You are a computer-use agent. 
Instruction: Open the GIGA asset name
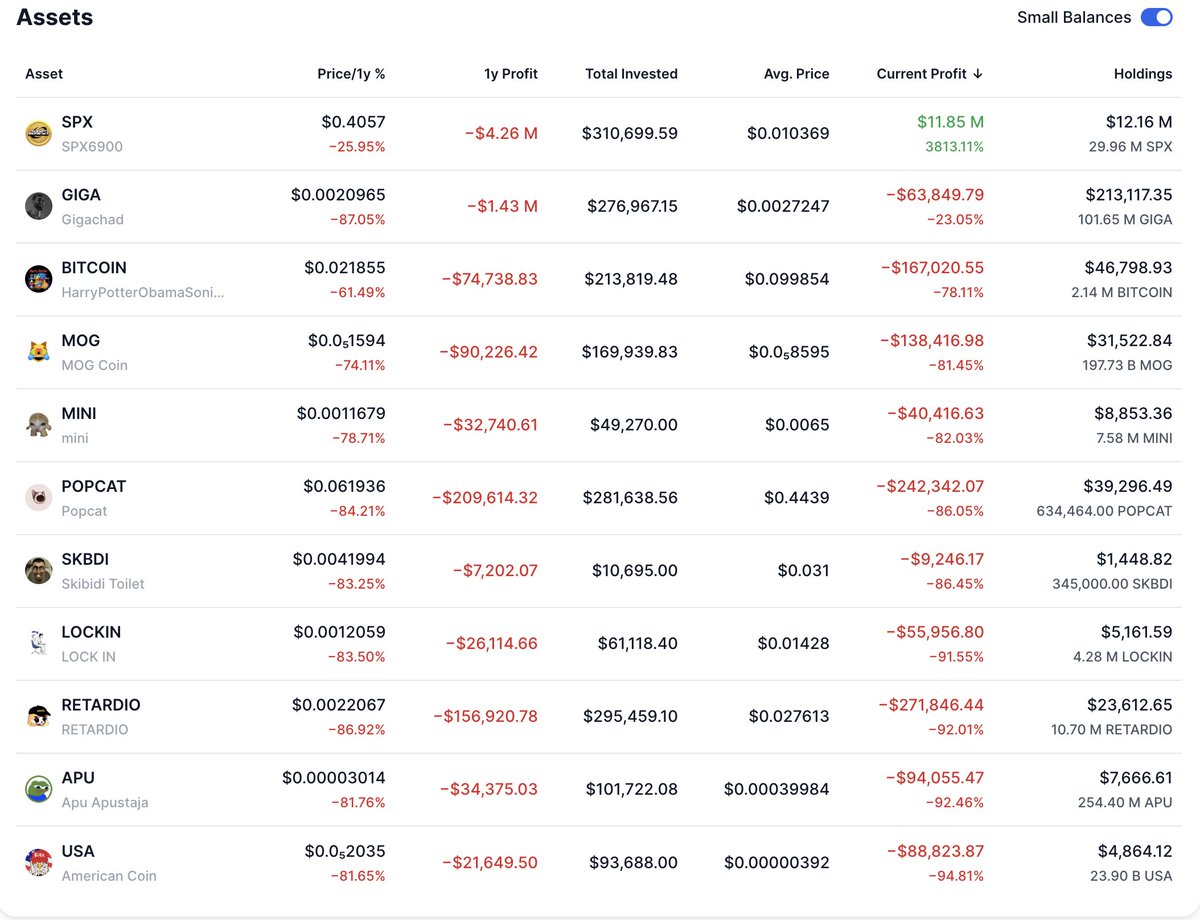(81, 195)
